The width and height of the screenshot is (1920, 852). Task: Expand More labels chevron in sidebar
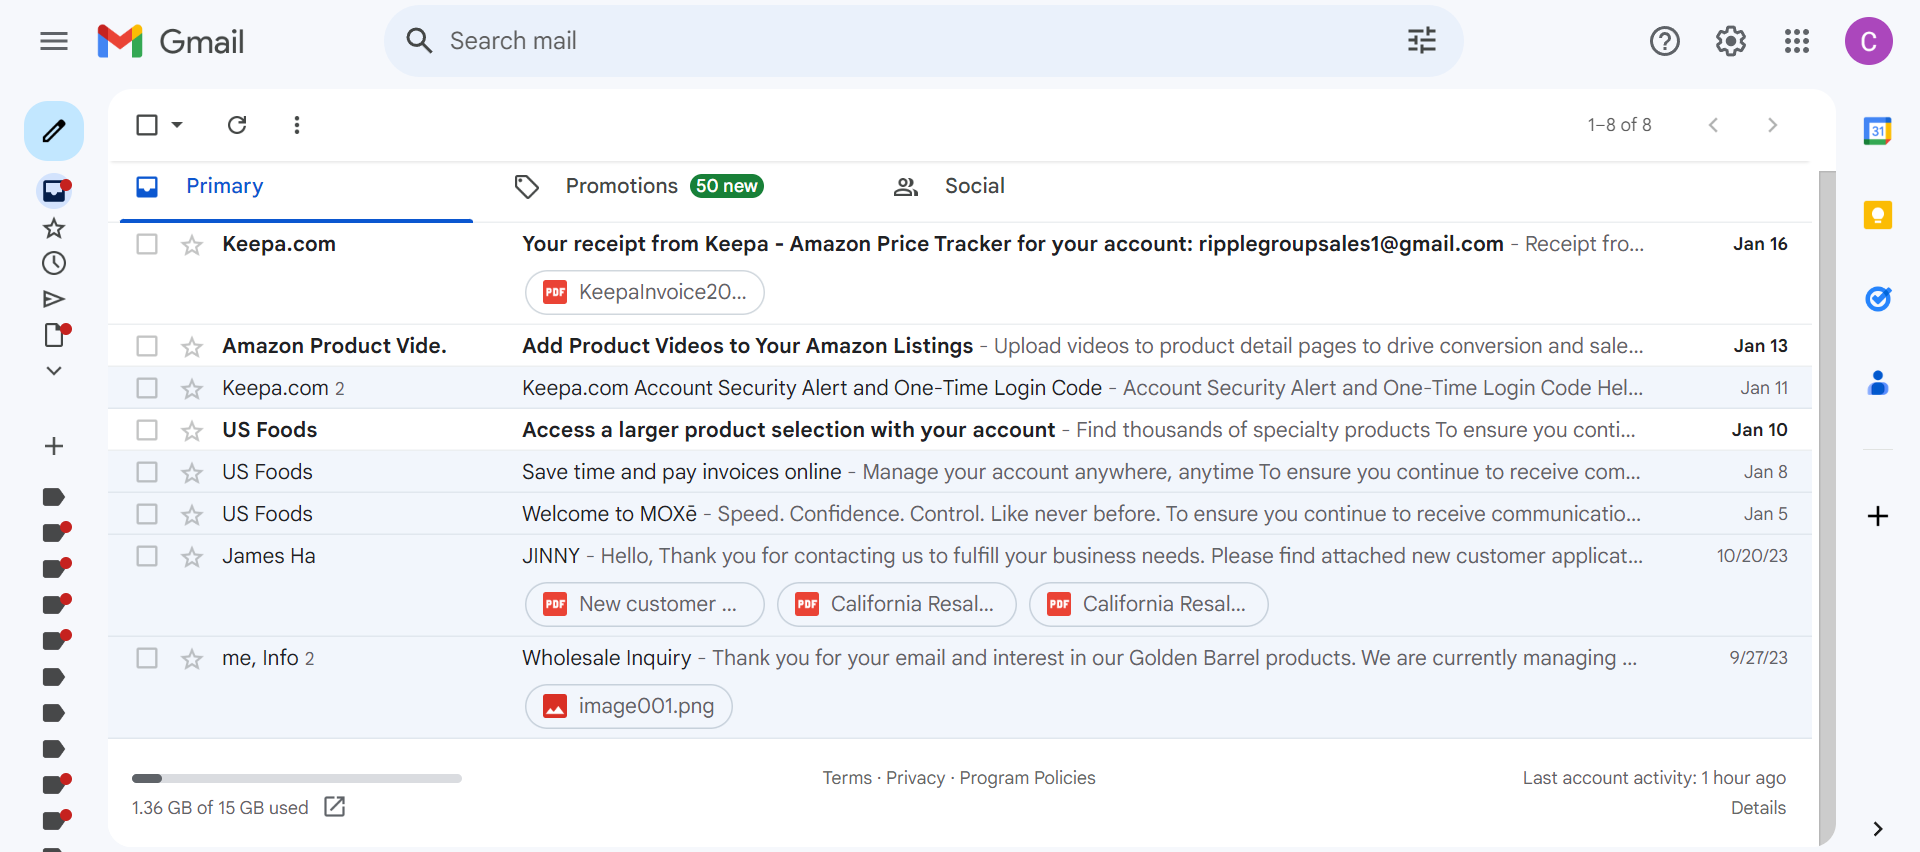[54, 371]
